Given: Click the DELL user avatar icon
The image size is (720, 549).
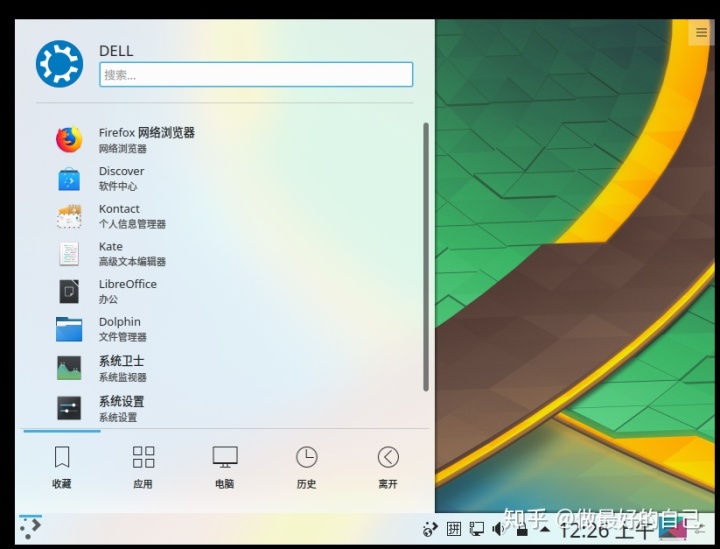Looking at the screenshot, I should pos(60,64).
